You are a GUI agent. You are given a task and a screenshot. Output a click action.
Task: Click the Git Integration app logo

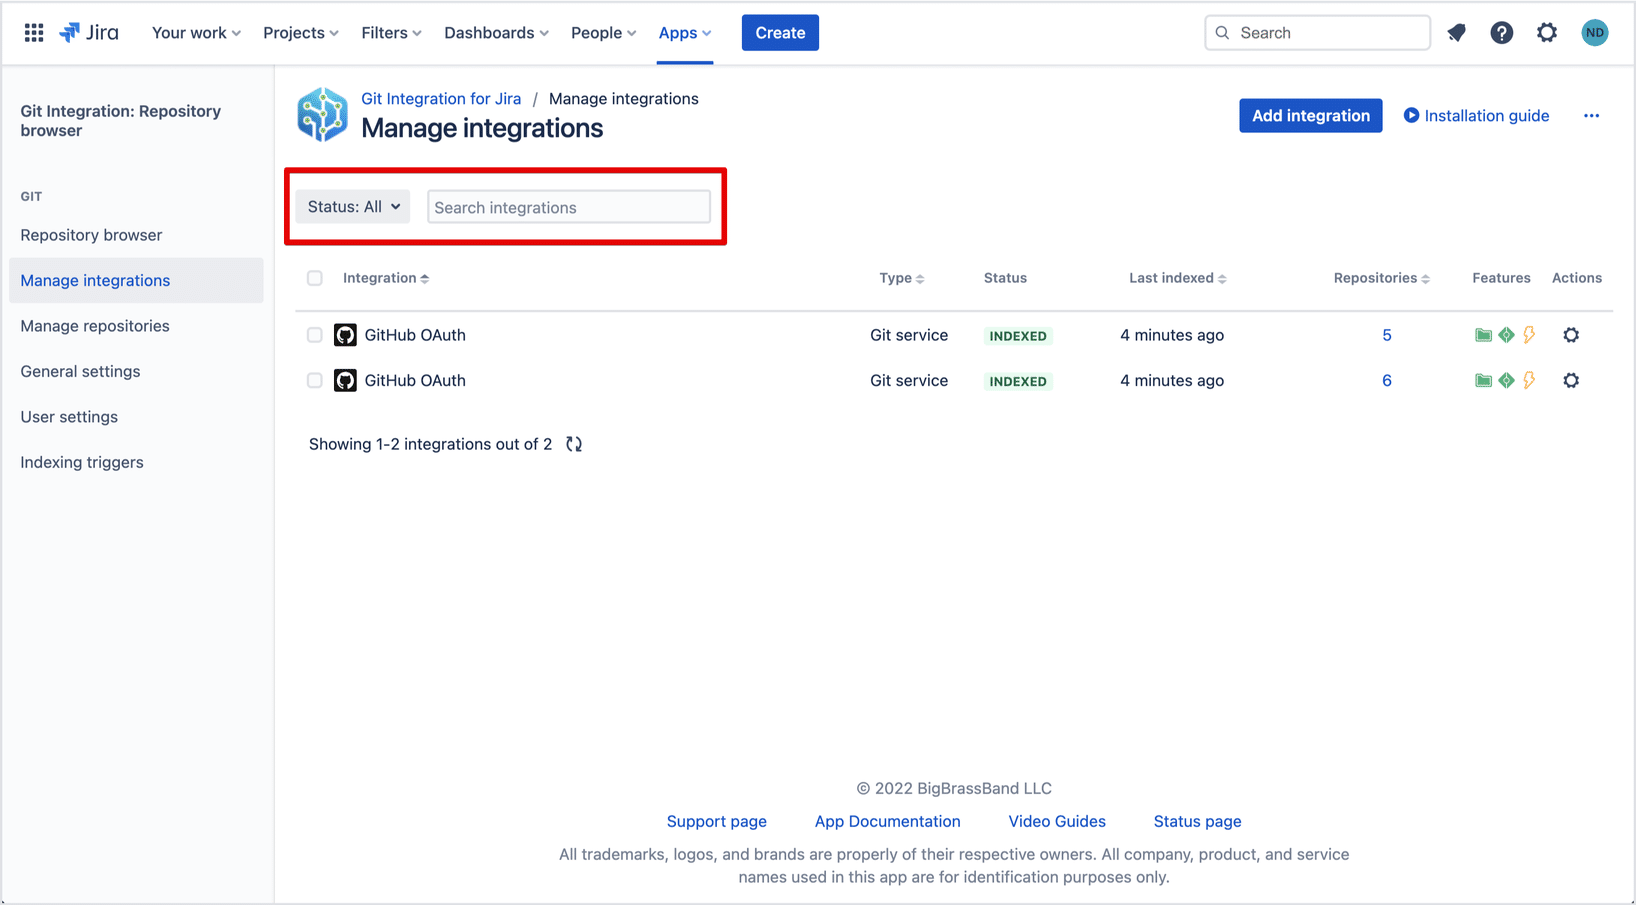coord(322,114)
